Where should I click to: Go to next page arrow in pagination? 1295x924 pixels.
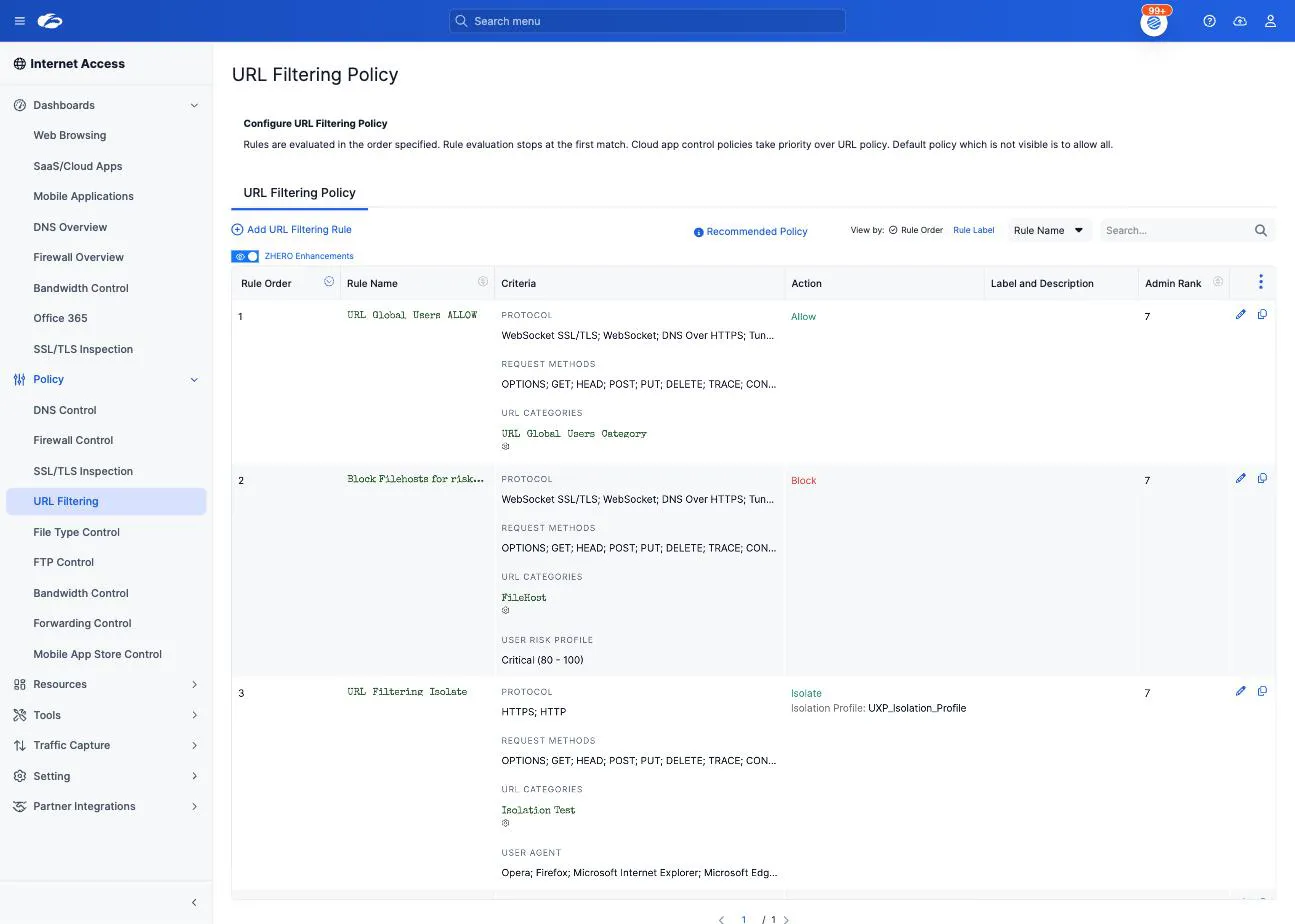(x=786, y=920)
